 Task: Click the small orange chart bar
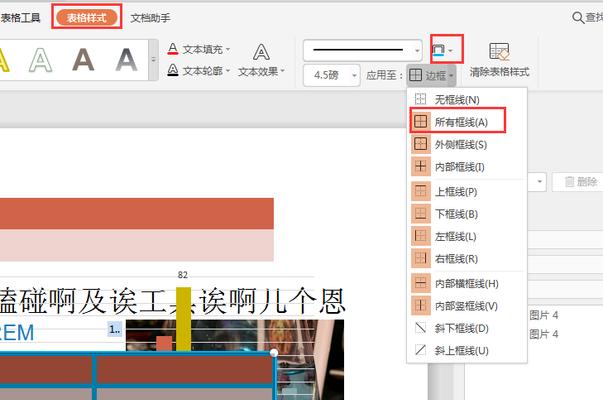pyautogui.click(x=164, y=343)
